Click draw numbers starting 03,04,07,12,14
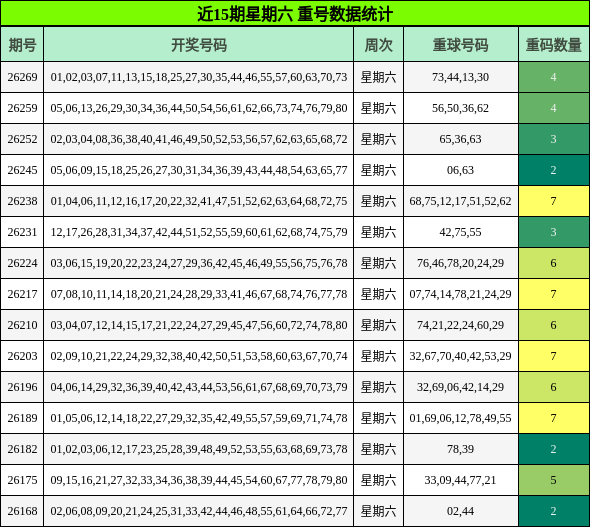The height and width of the screenshot is (527, 590). [x=199, y=325]
